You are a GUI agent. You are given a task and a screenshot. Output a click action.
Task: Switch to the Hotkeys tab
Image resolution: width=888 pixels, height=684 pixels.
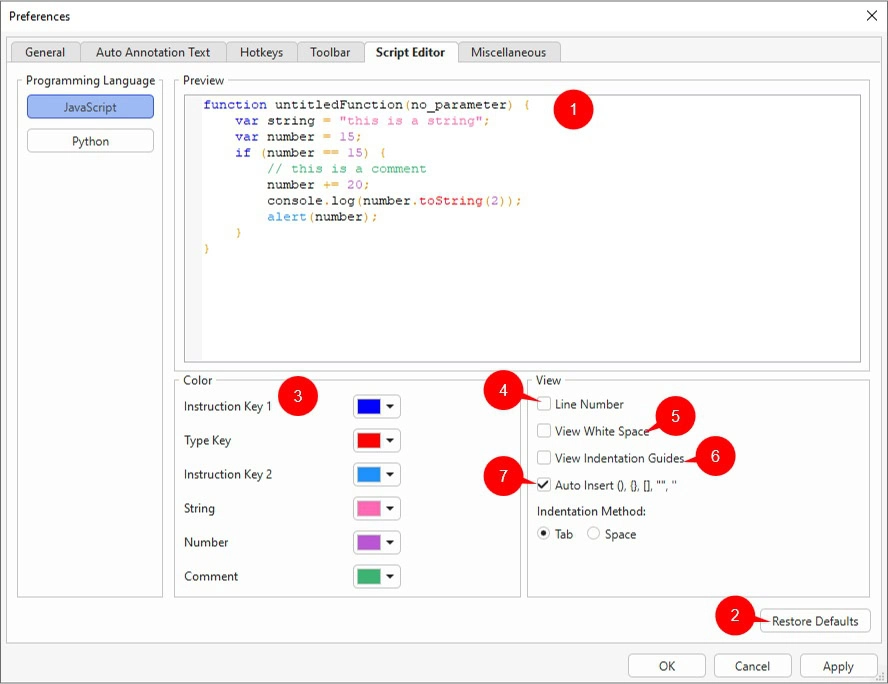pos(261,51)
